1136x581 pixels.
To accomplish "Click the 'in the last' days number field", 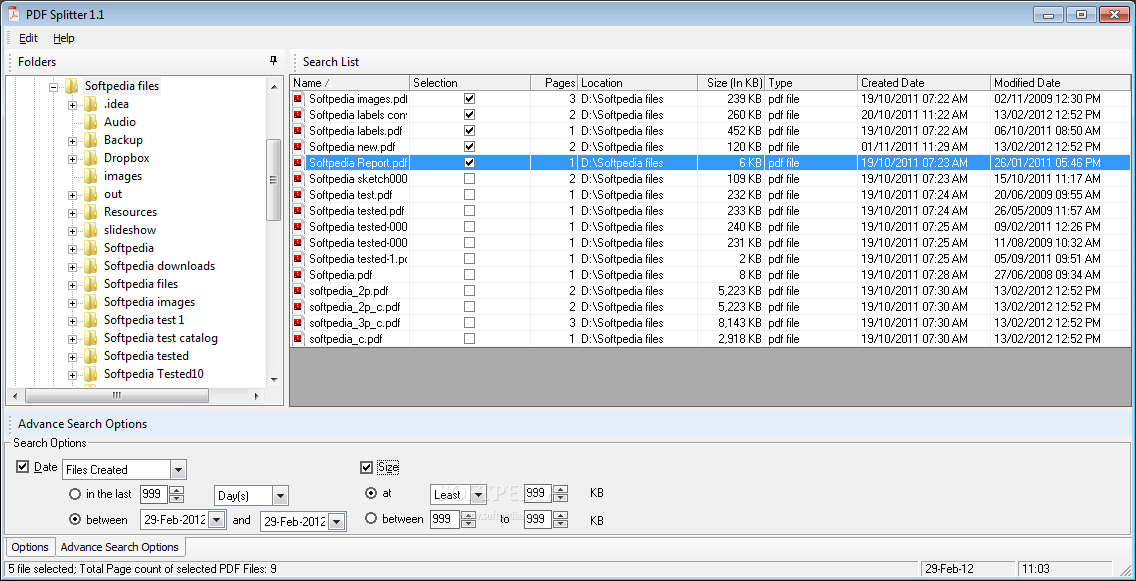I will tap(153, 495).
